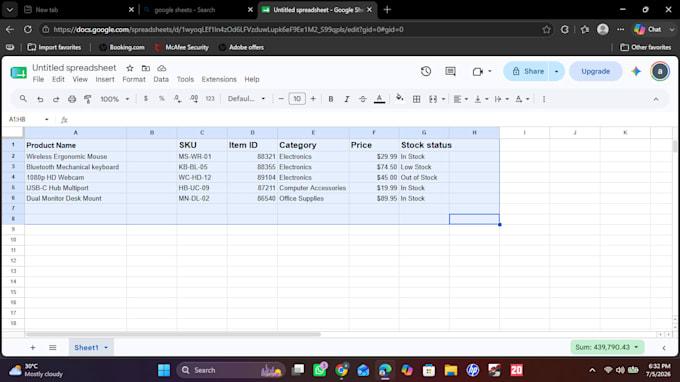Click the font size field showing 10
Screen dimensions: 680x382
tap(297, 99)
